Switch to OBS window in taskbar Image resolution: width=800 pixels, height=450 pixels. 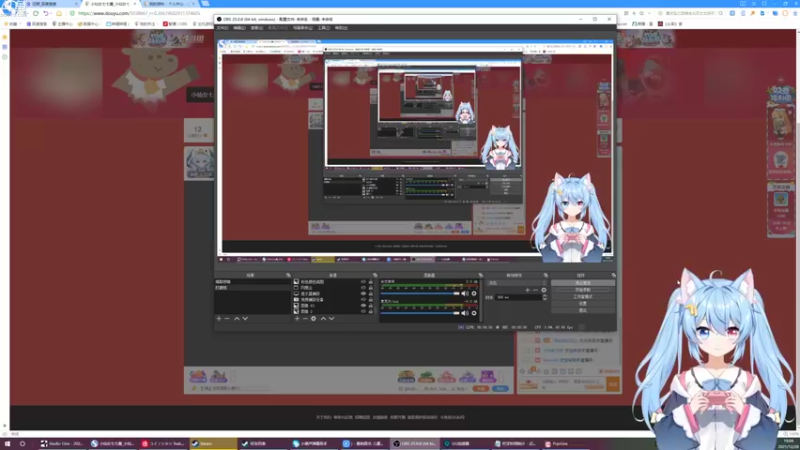pyautogui.click(x=414, y=444)
